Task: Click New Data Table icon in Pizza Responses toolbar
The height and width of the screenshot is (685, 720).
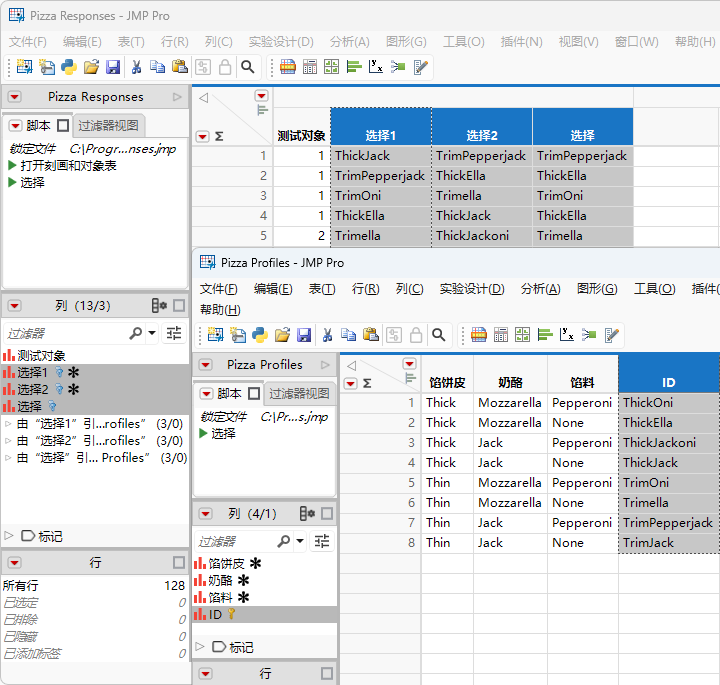Action: [x=24, y=67]
